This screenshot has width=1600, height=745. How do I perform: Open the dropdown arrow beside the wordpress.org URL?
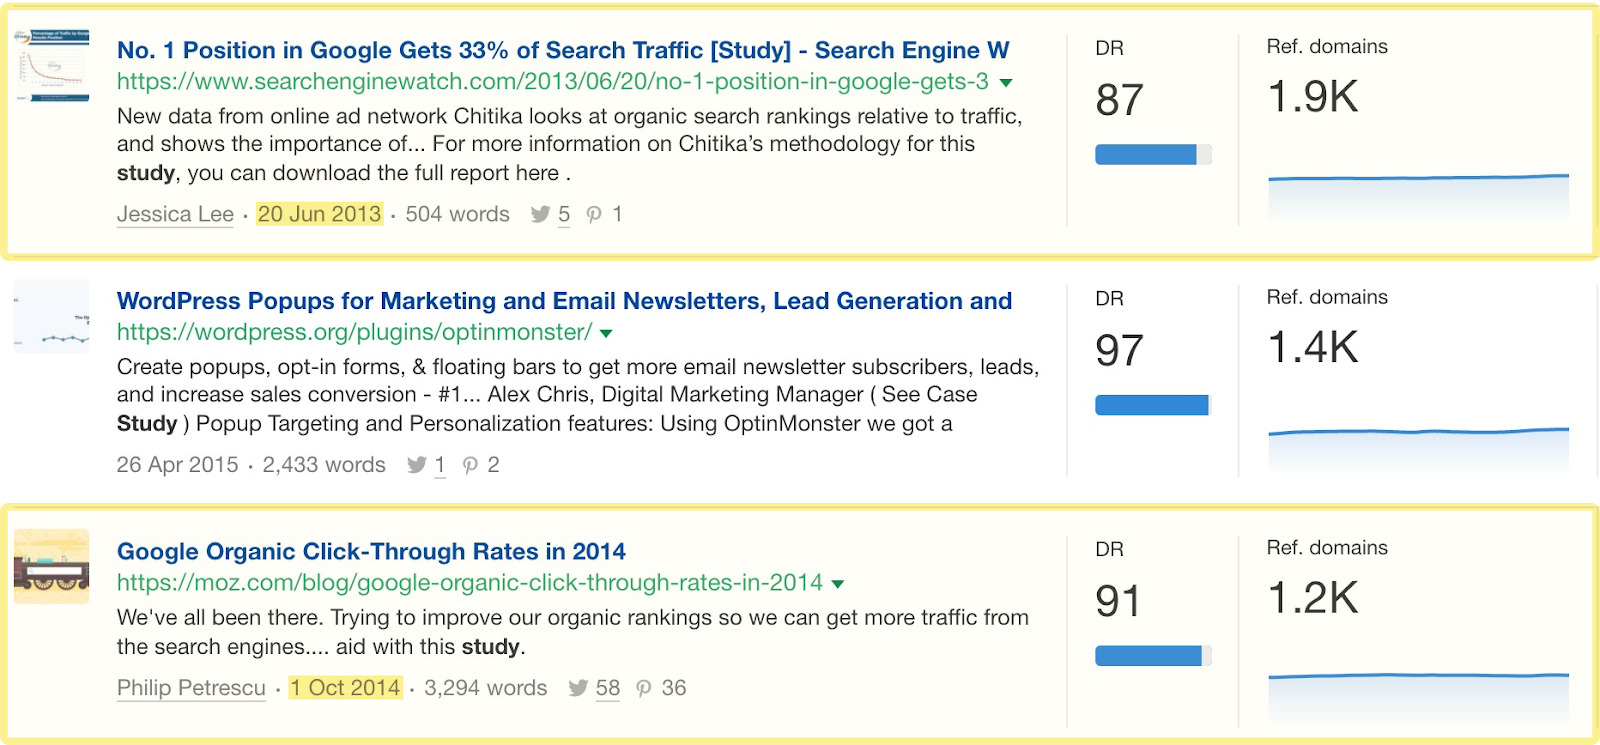click(x=608, y=334)
